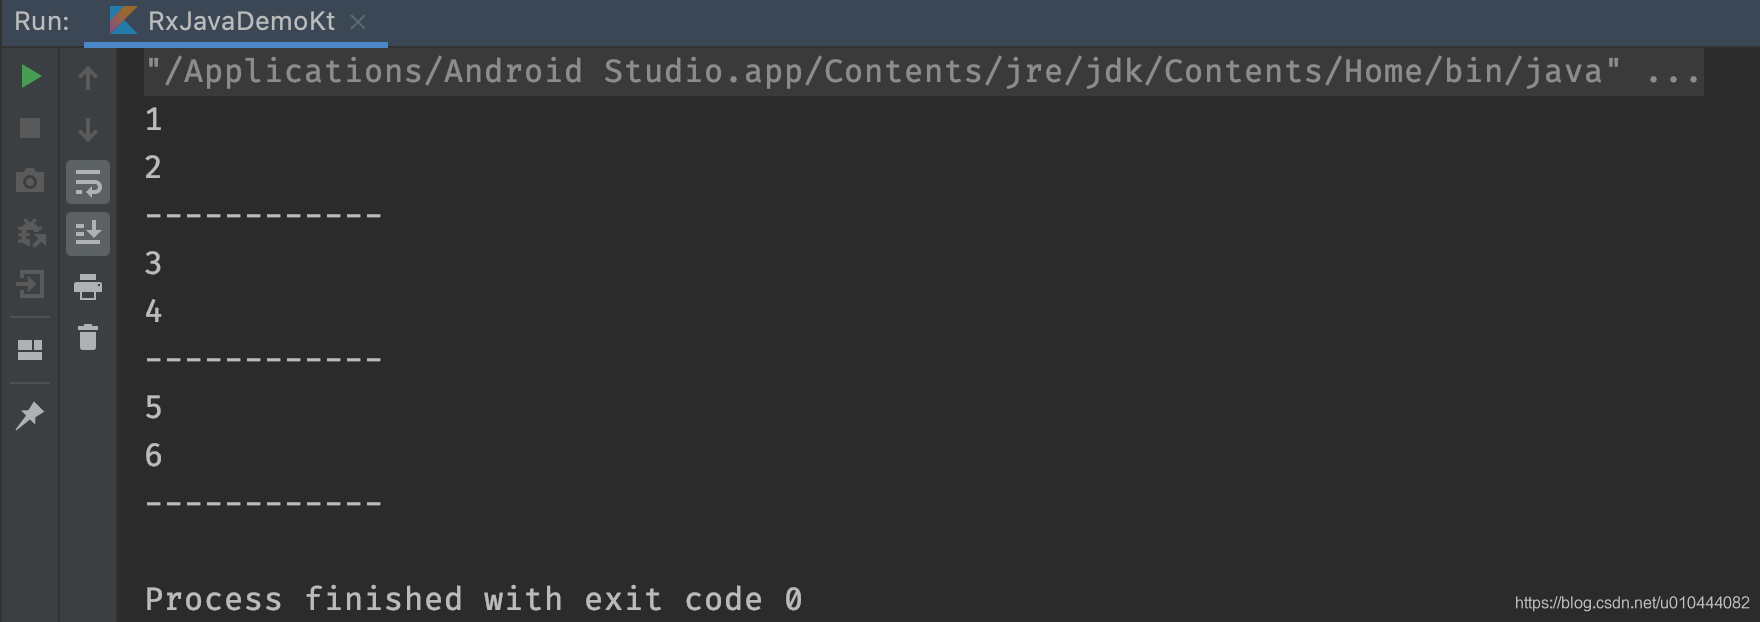Screen dimensions: 1760x622
Task: Print the console output
Action: click(x=87, y=288)
